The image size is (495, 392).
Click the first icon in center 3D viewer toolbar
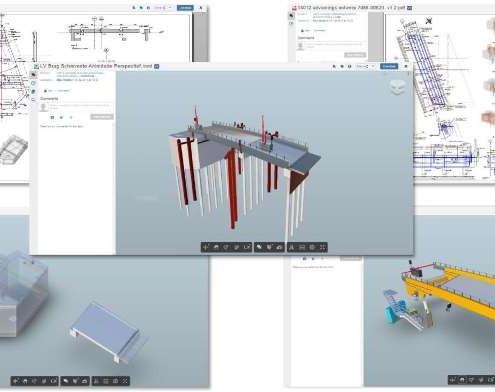coord(206,247)
